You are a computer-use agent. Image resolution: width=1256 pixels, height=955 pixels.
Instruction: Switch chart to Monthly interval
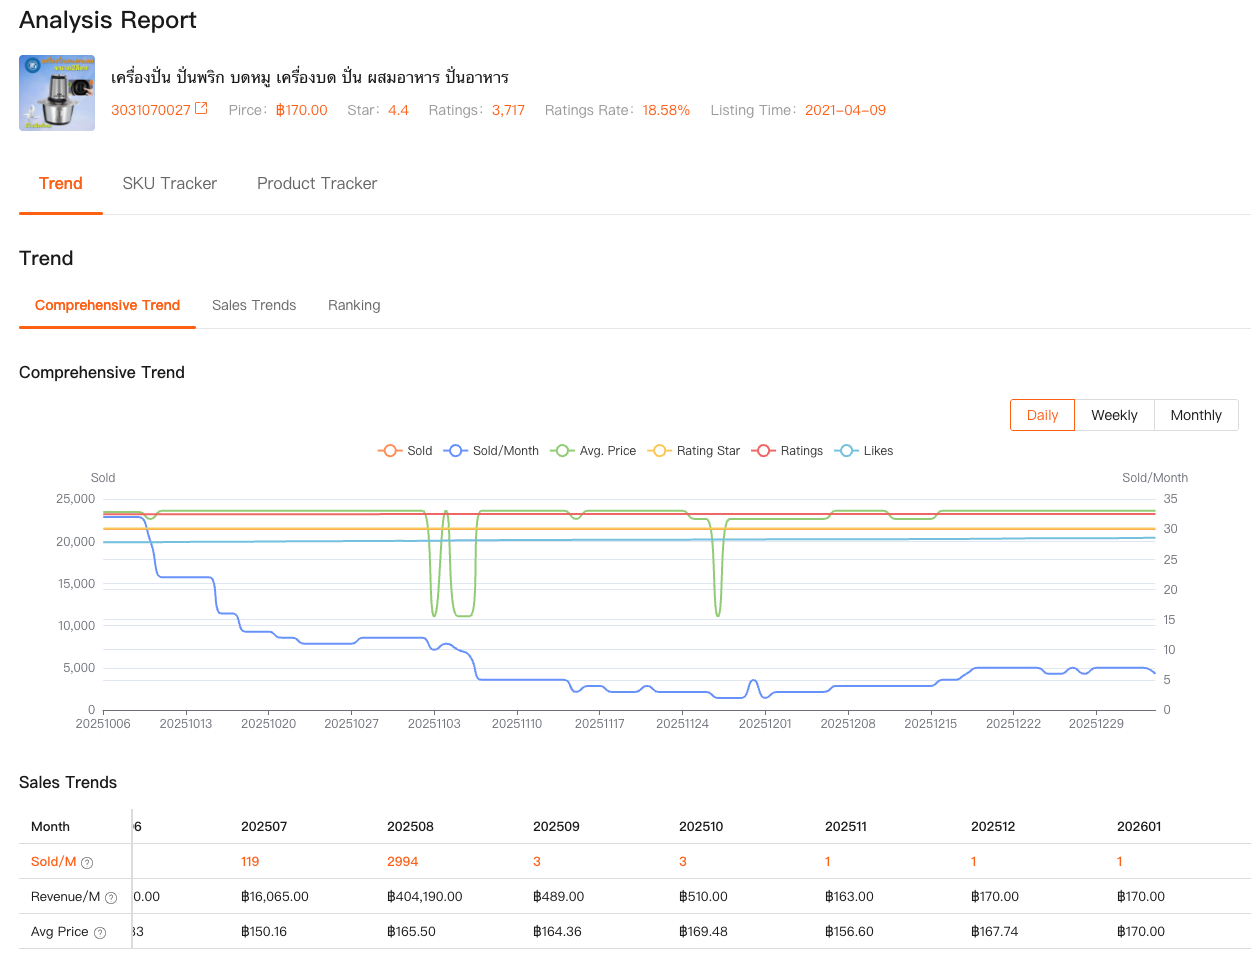pos(1196,415)
